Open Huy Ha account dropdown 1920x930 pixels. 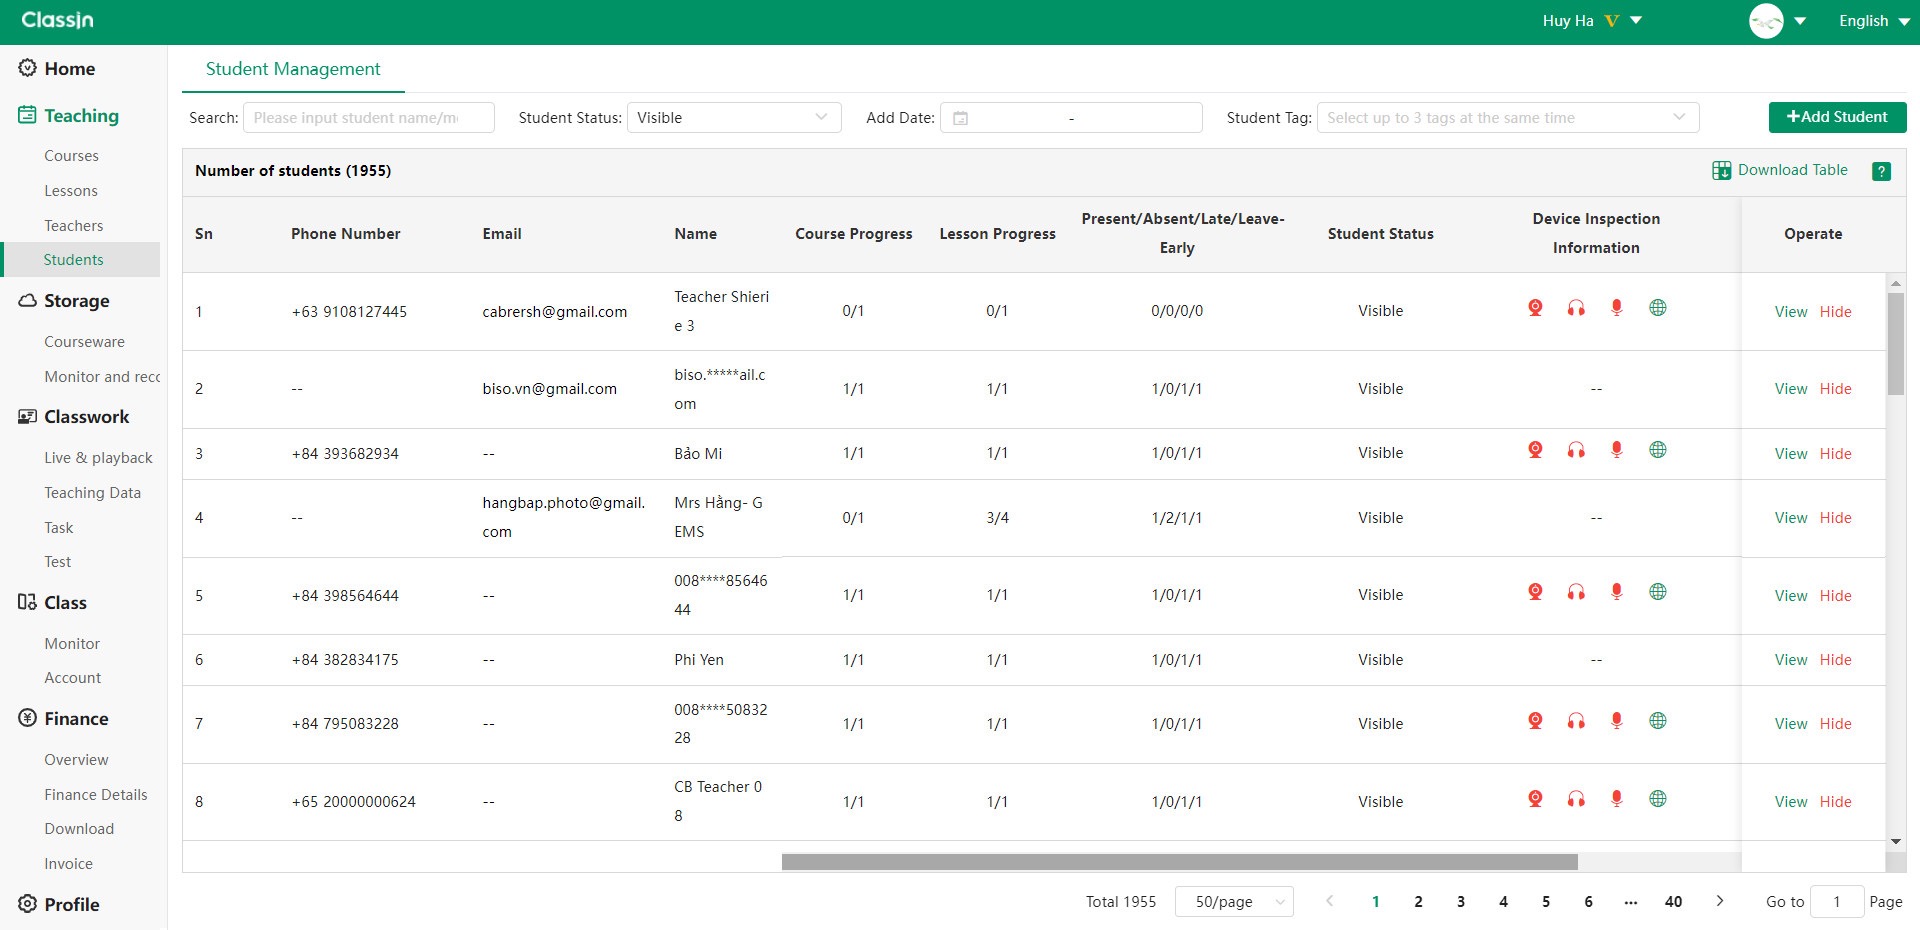tap(1592, 21)
